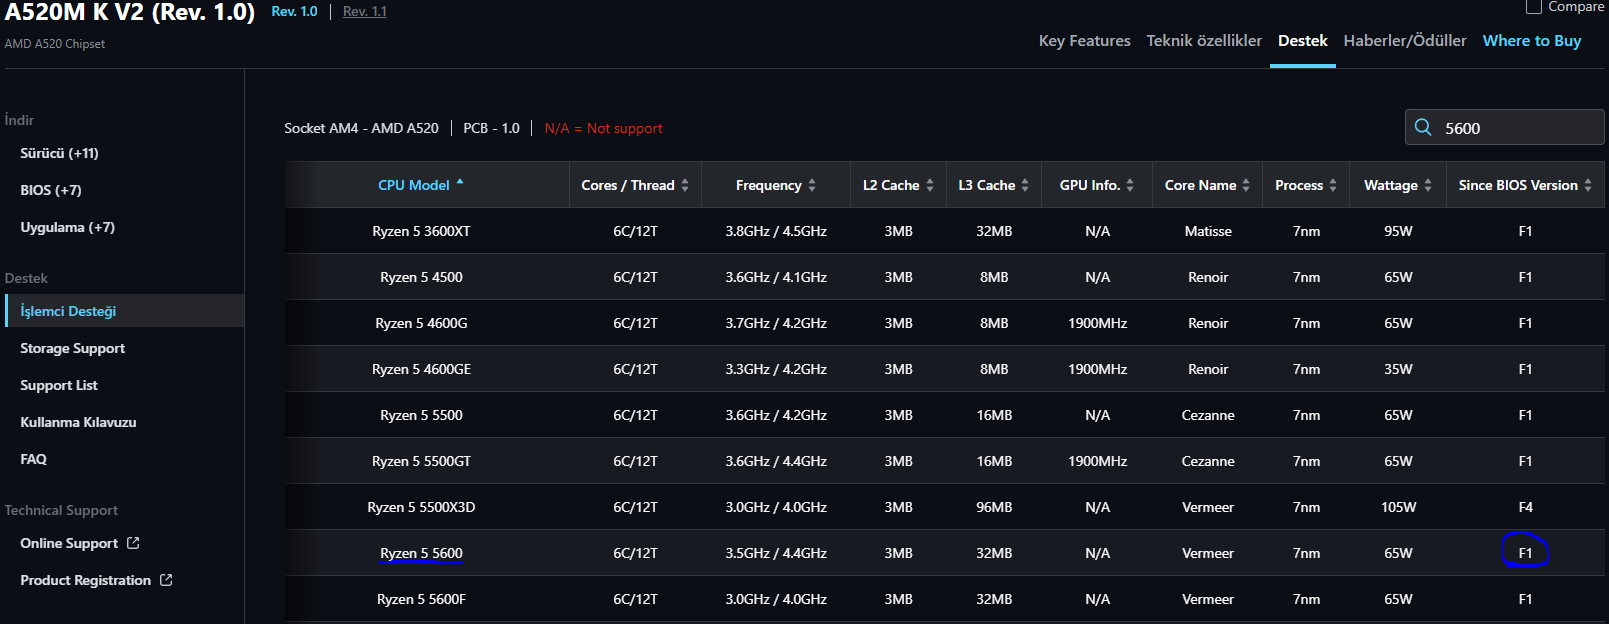Select the Destek tab
The width and height of the screenshot is (1609, 624).
tap(1302, 41)
